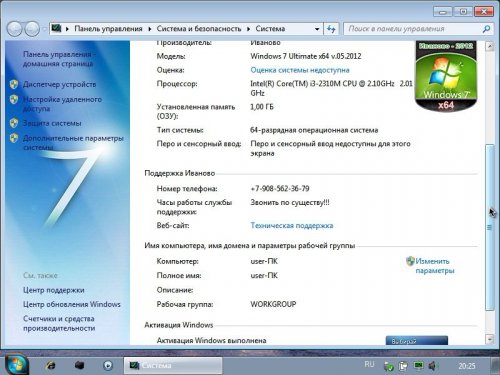Click shield icon next to Дополнительные параметры системы
The image size is (500, 375).
[x=14, y=138]
